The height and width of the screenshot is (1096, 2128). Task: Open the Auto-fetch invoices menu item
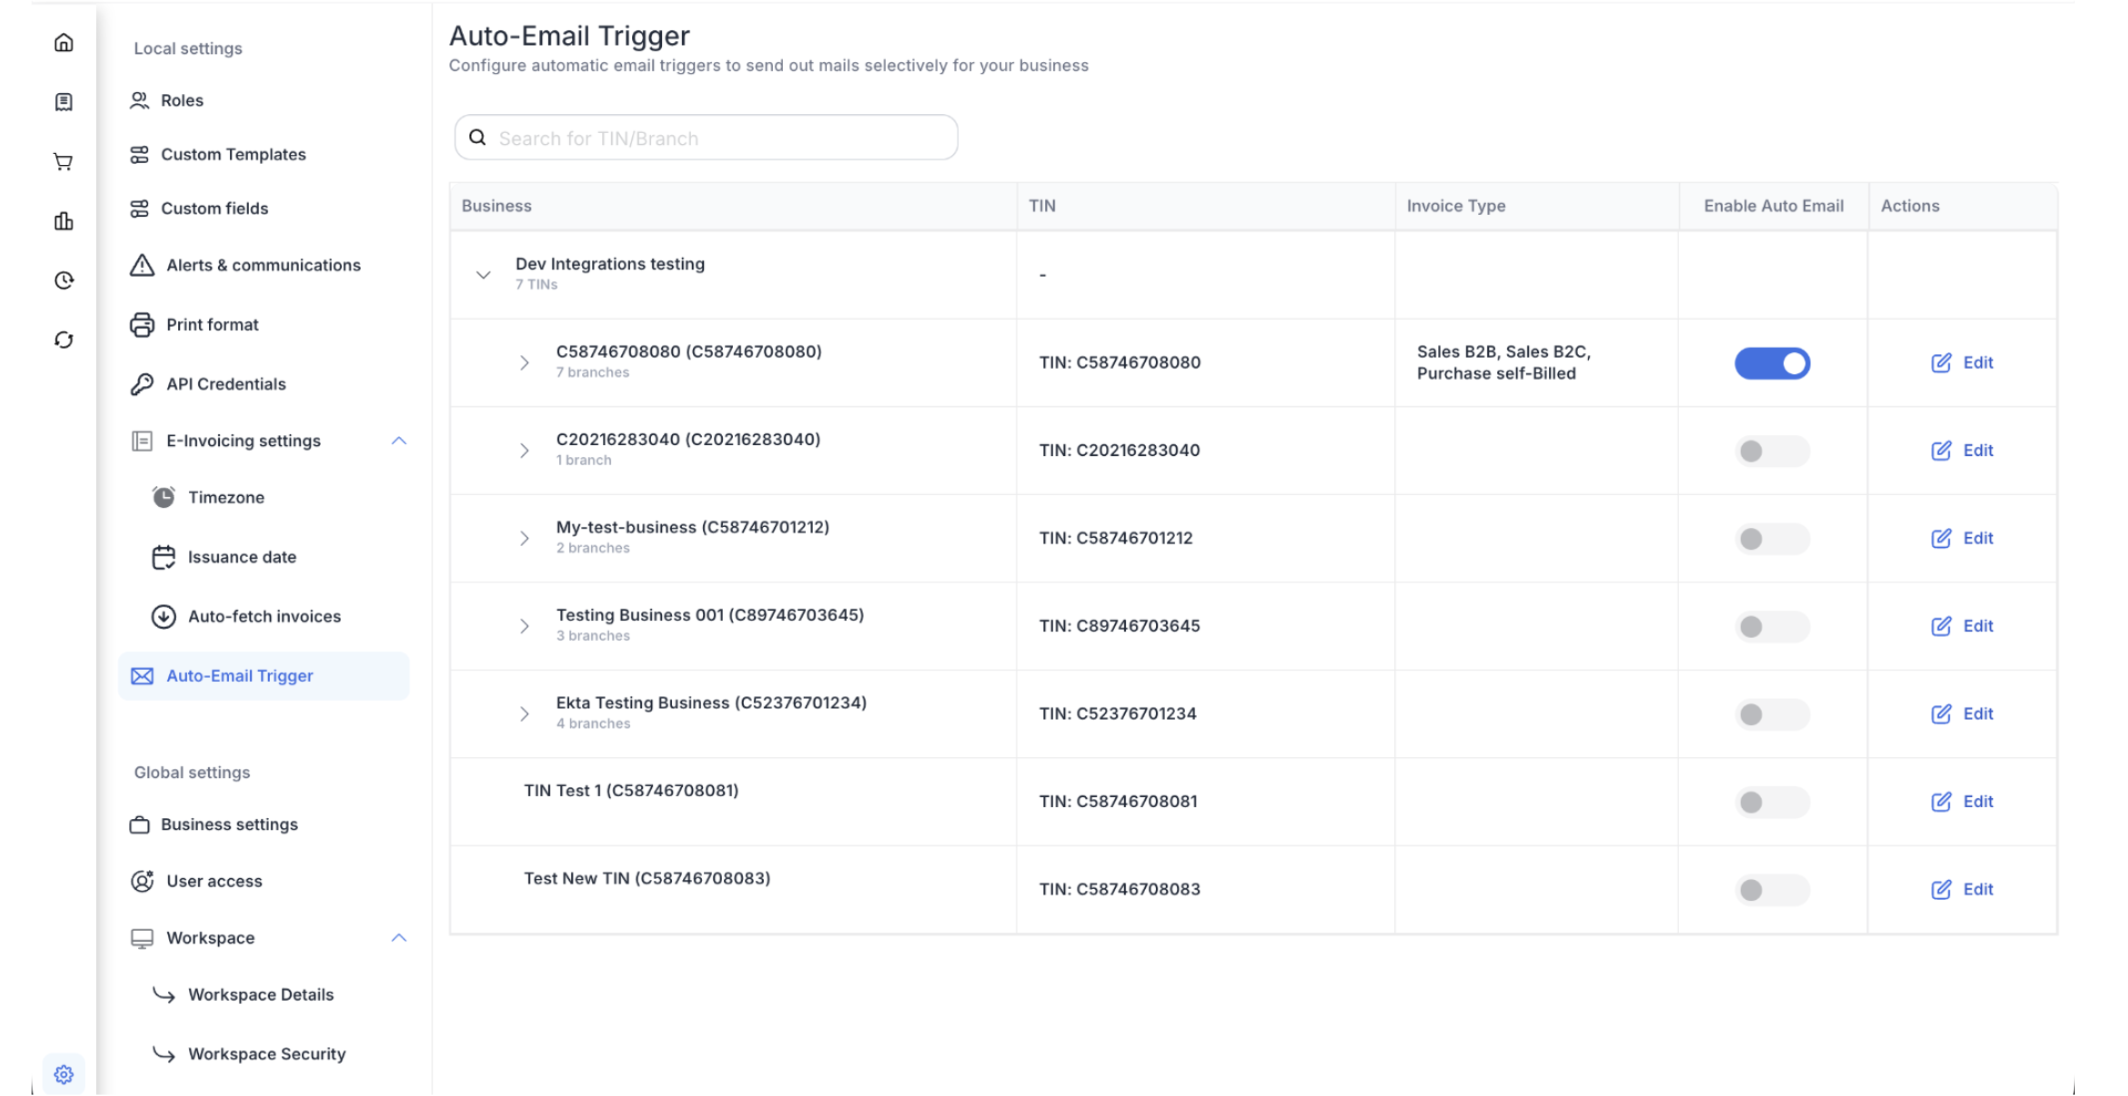click(264, 617)
